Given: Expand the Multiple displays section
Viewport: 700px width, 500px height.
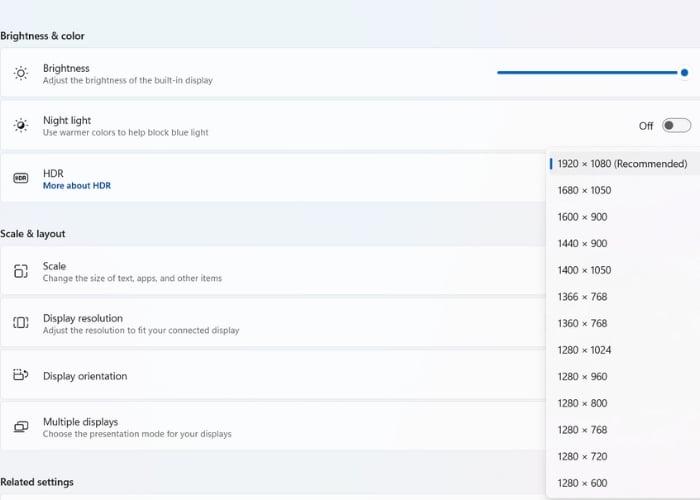Looking at the screenshot, I should tap(270, 427).
